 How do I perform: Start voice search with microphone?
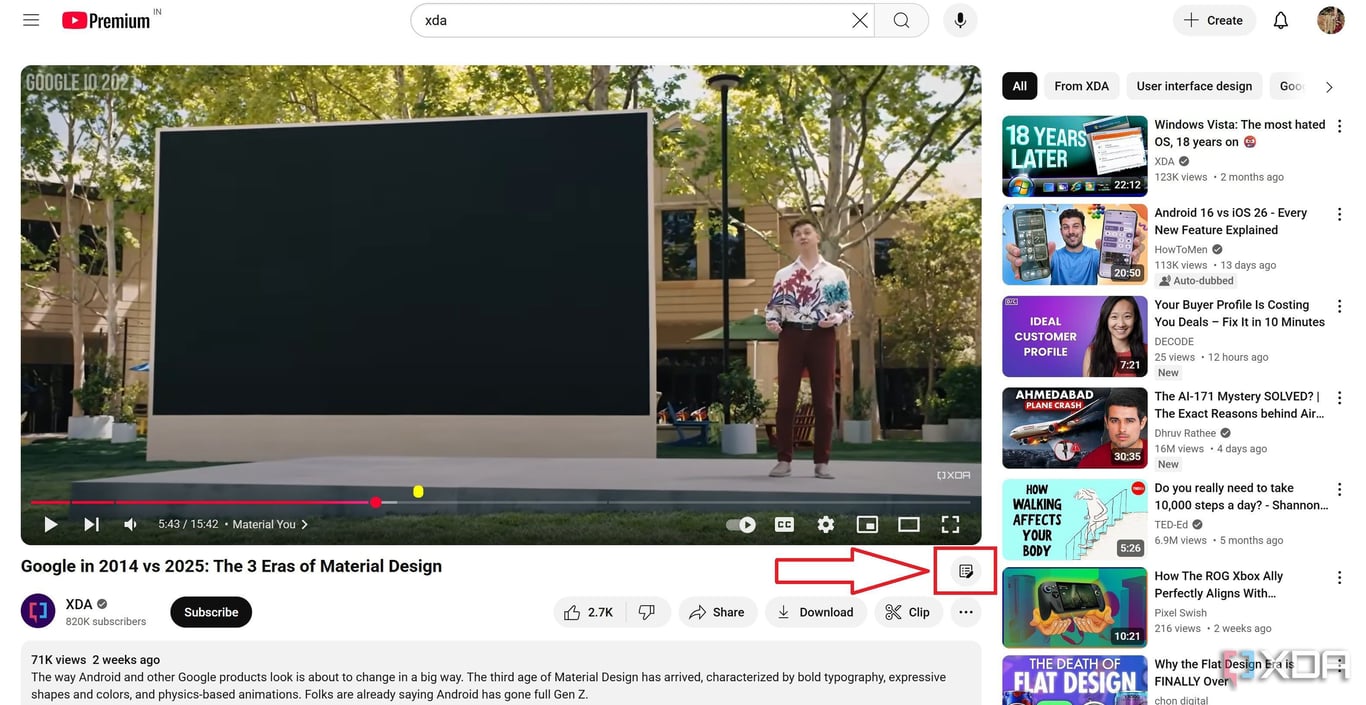point(960,20)
